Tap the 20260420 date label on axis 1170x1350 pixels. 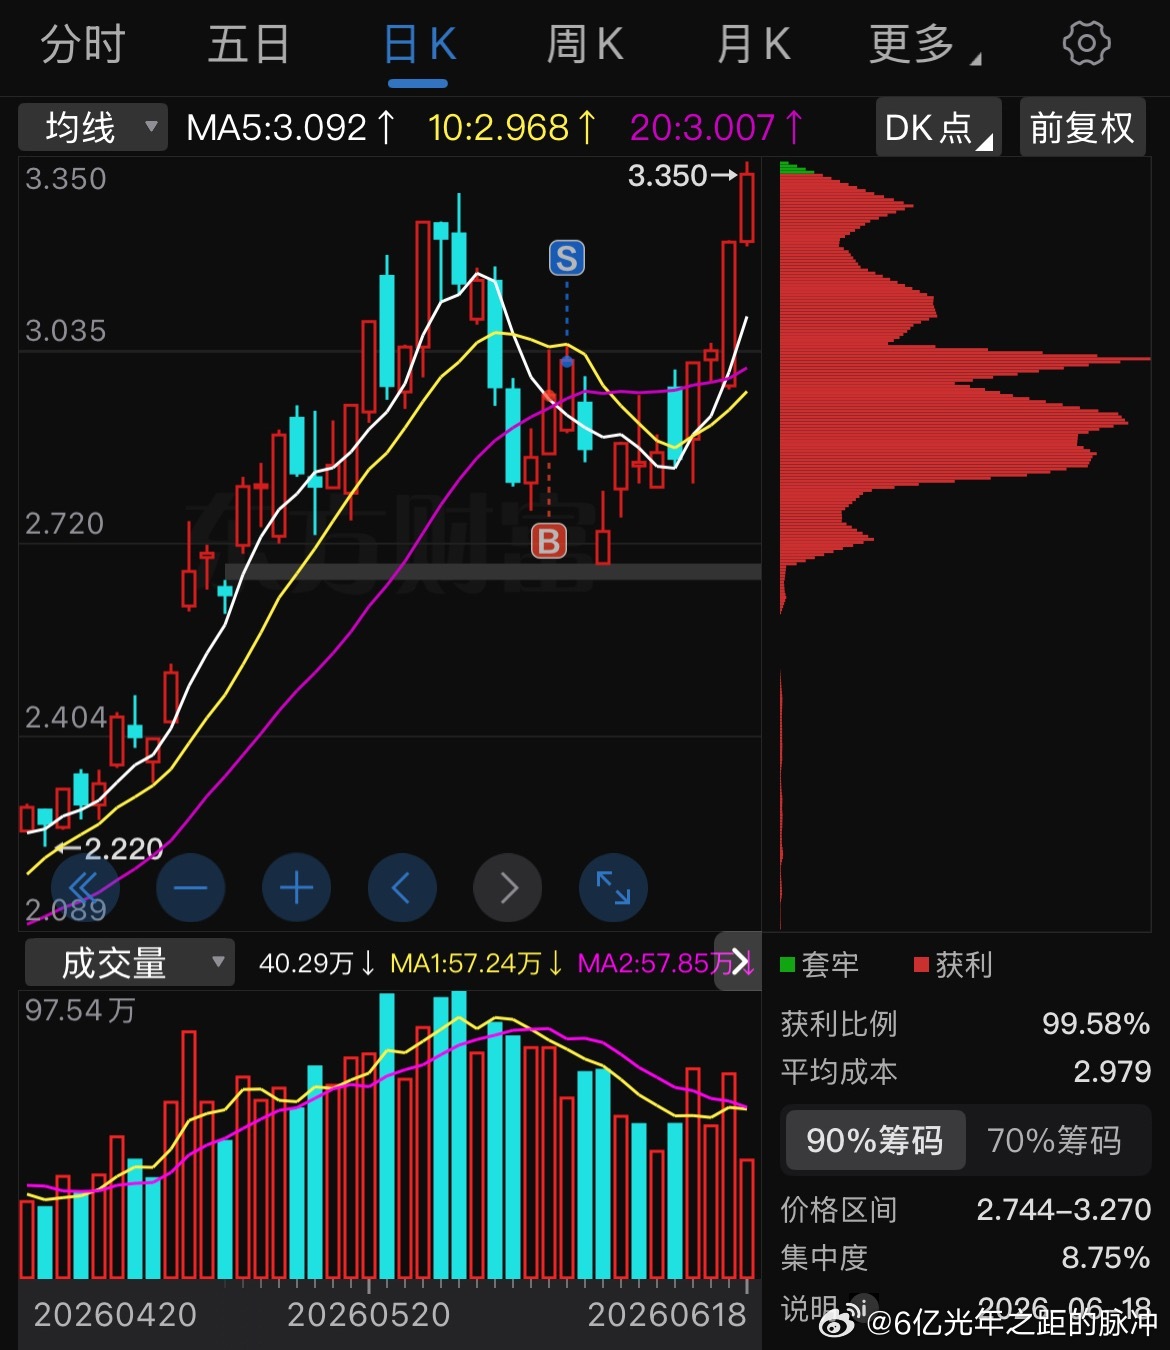(116, 1314)
